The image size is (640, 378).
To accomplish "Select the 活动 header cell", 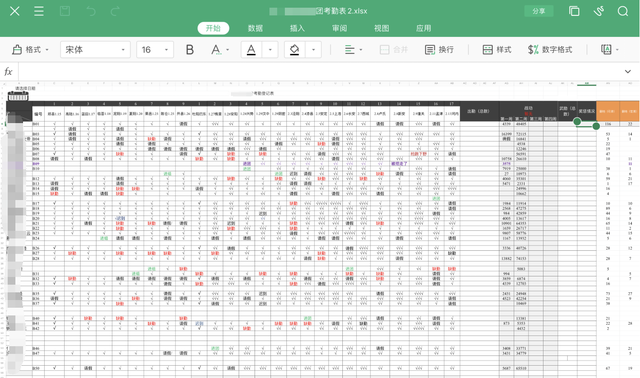I will pos(528,108).
